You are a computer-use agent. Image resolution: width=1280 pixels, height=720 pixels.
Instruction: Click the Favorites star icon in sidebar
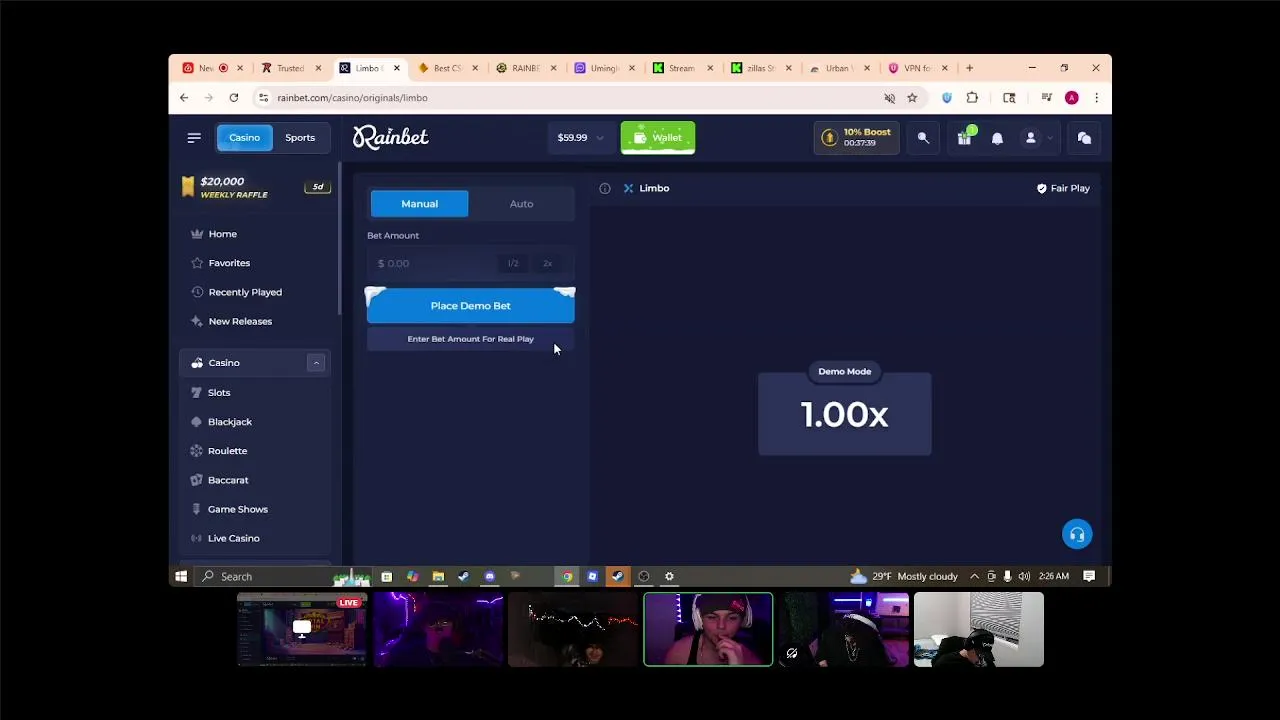tap(197, 263)
